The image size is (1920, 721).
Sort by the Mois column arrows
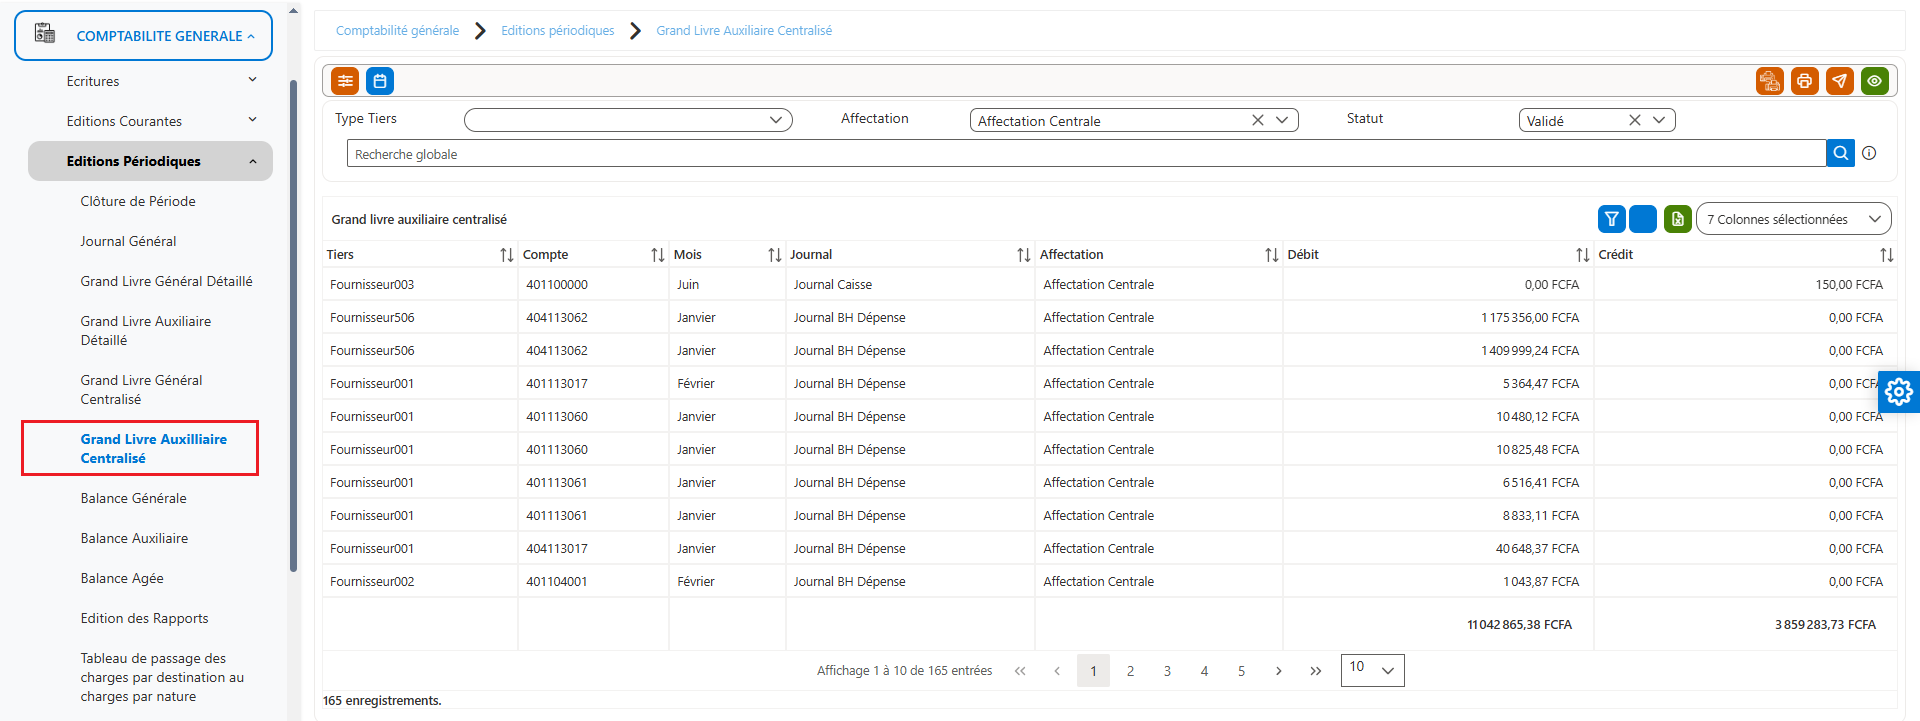(x=775, y=255)
